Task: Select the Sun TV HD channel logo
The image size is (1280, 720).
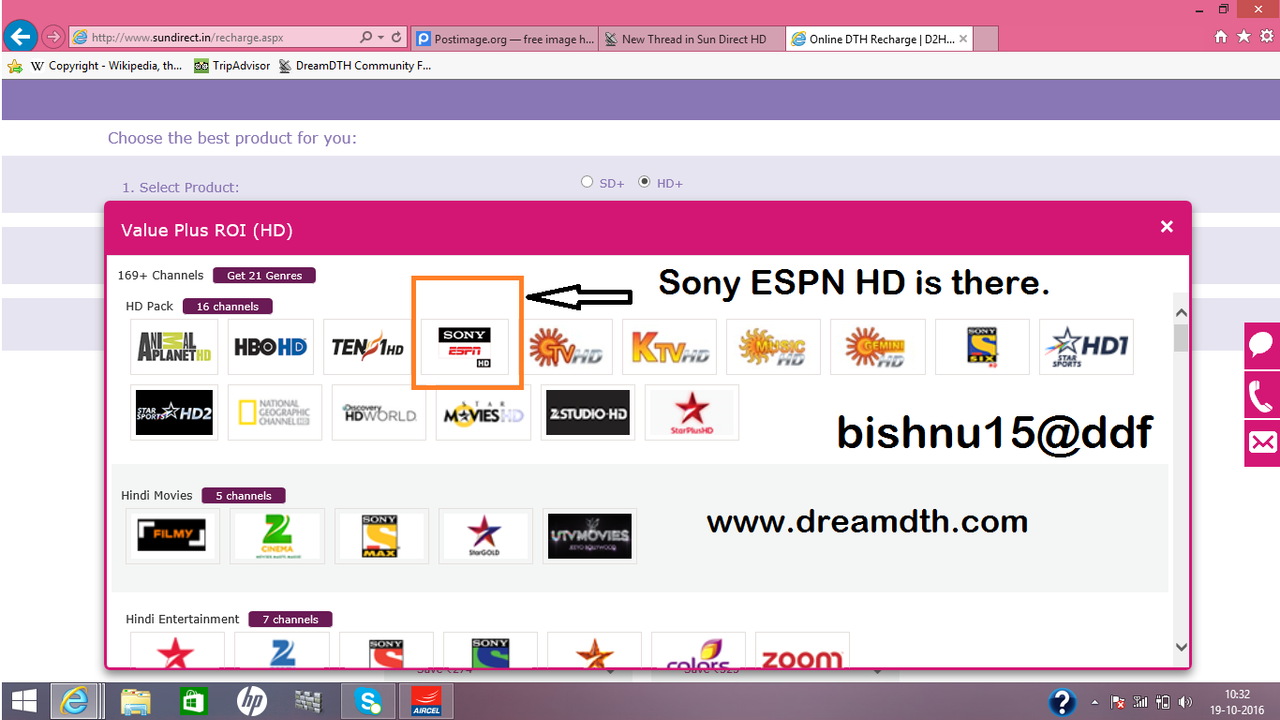Action: (x=565, y=347)
